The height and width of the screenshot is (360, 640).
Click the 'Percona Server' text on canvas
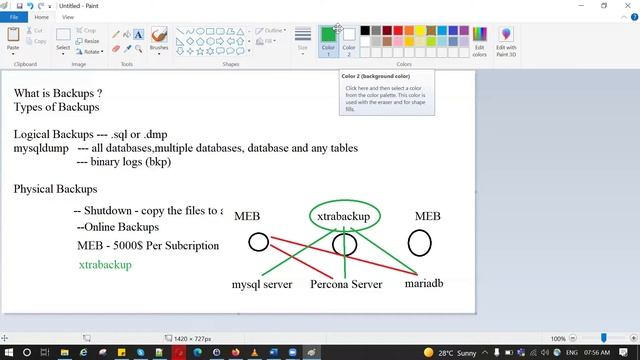[346, 284]
